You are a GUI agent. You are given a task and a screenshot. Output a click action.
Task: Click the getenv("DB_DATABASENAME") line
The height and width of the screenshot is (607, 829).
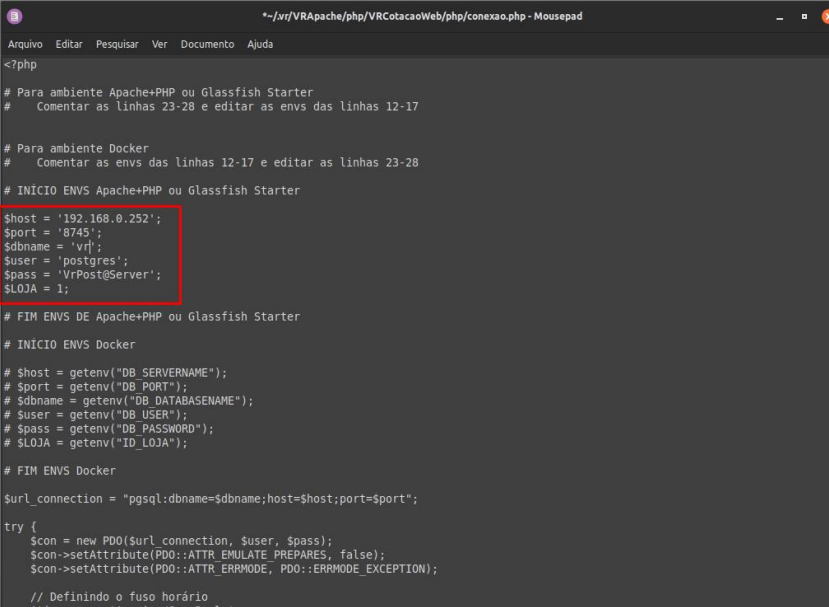(x=129, y=401)
